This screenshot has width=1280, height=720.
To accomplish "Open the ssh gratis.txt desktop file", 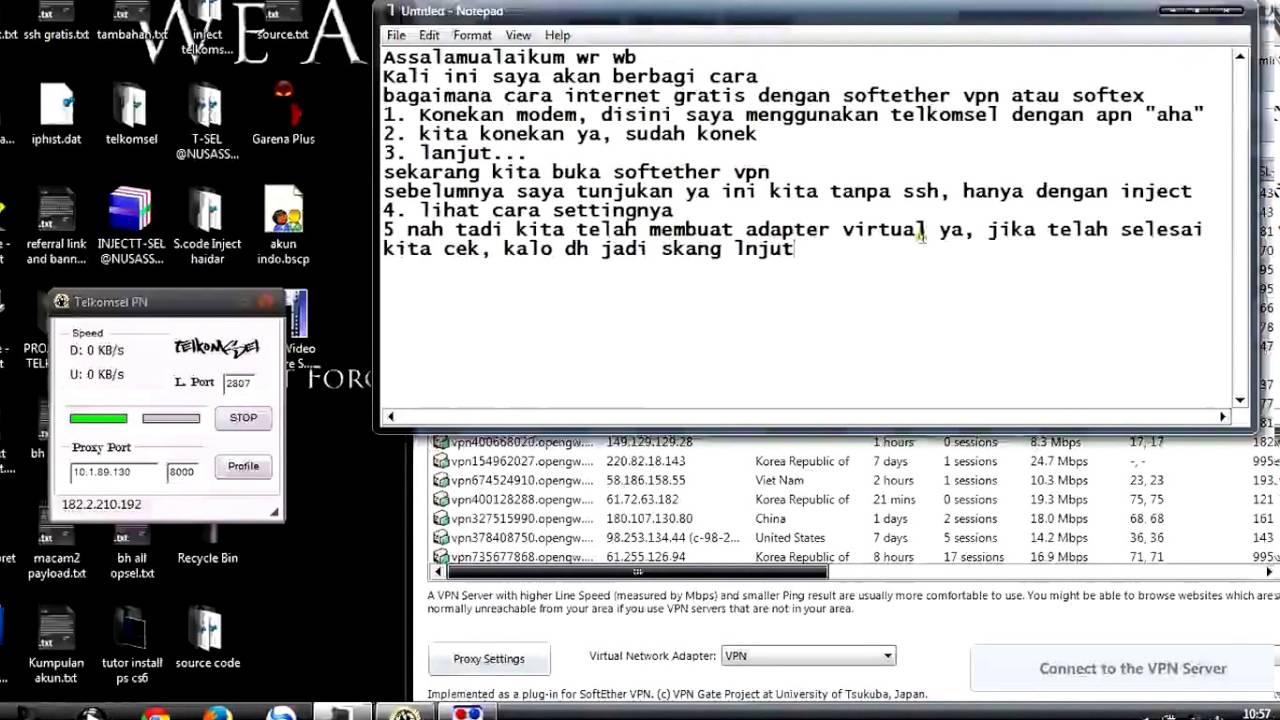I will [x=56, y=22].
